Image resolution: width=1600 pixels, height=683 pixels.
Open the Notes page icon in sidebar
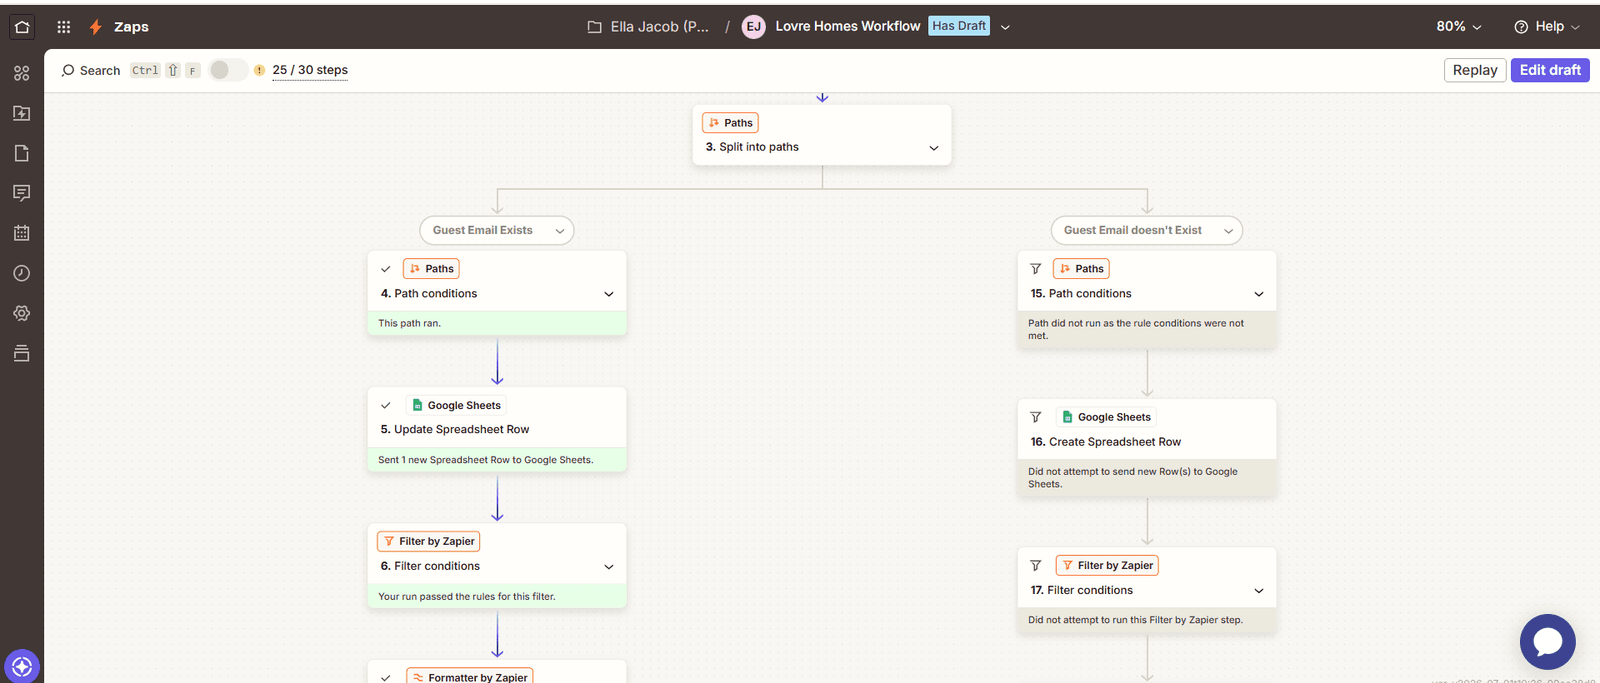(22, 153)
